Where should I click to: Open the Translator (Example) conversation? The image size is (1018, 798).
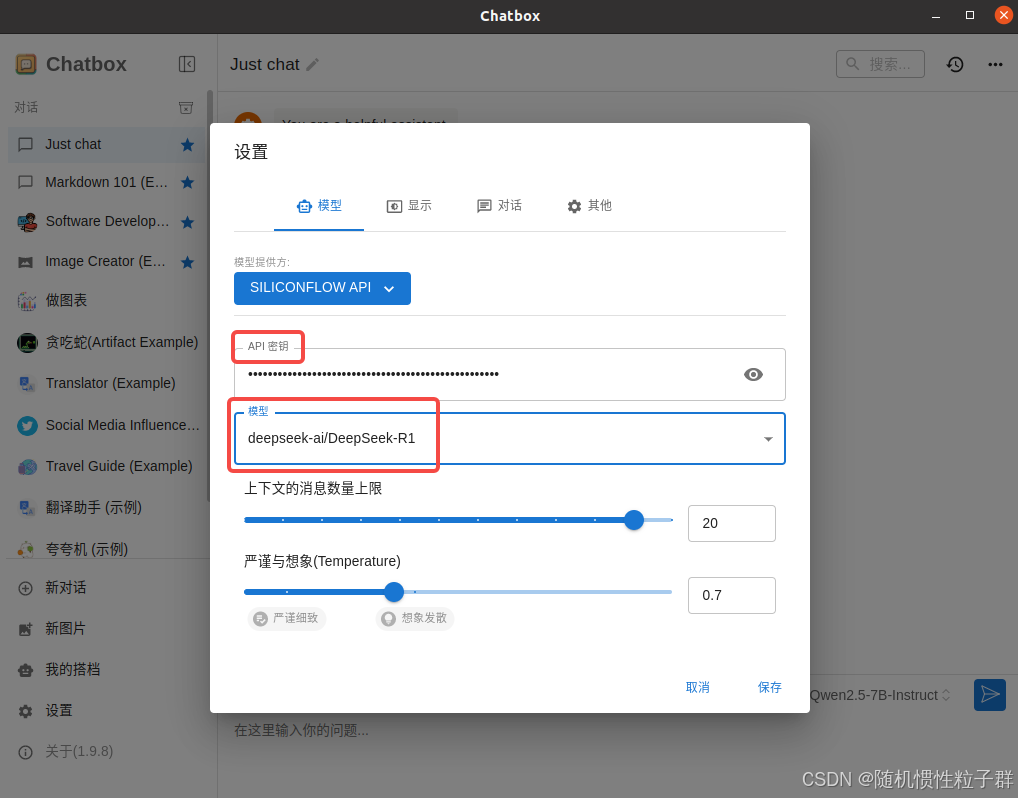pos(107,384)
